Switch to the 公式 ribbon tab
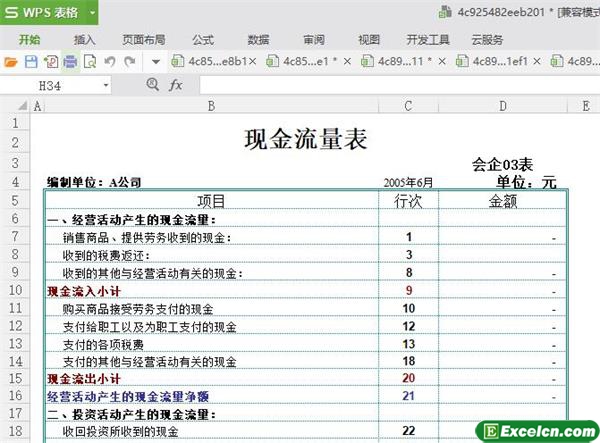 click(x=203, y=39)
